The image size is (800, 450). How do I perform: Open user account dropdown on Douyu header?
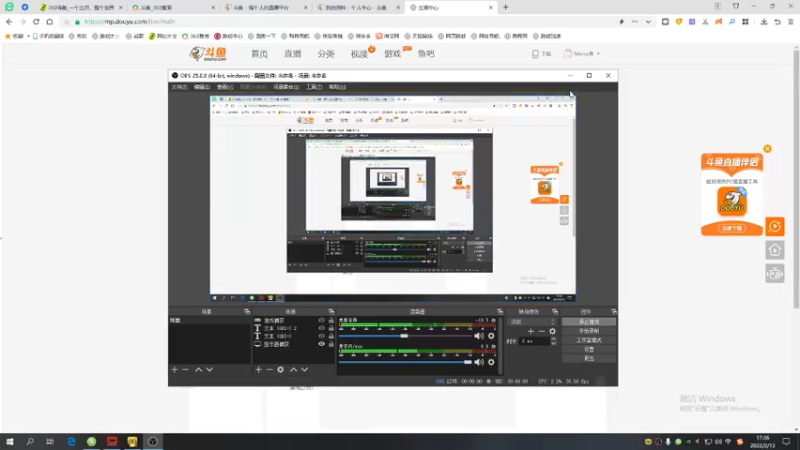(x=582, y=54)
